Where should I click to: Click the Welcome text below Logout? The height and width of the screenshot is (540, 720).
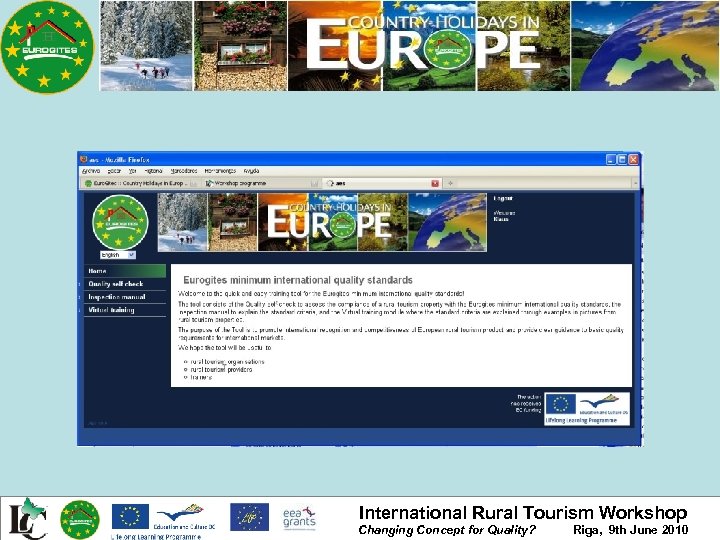pos(504,213)
